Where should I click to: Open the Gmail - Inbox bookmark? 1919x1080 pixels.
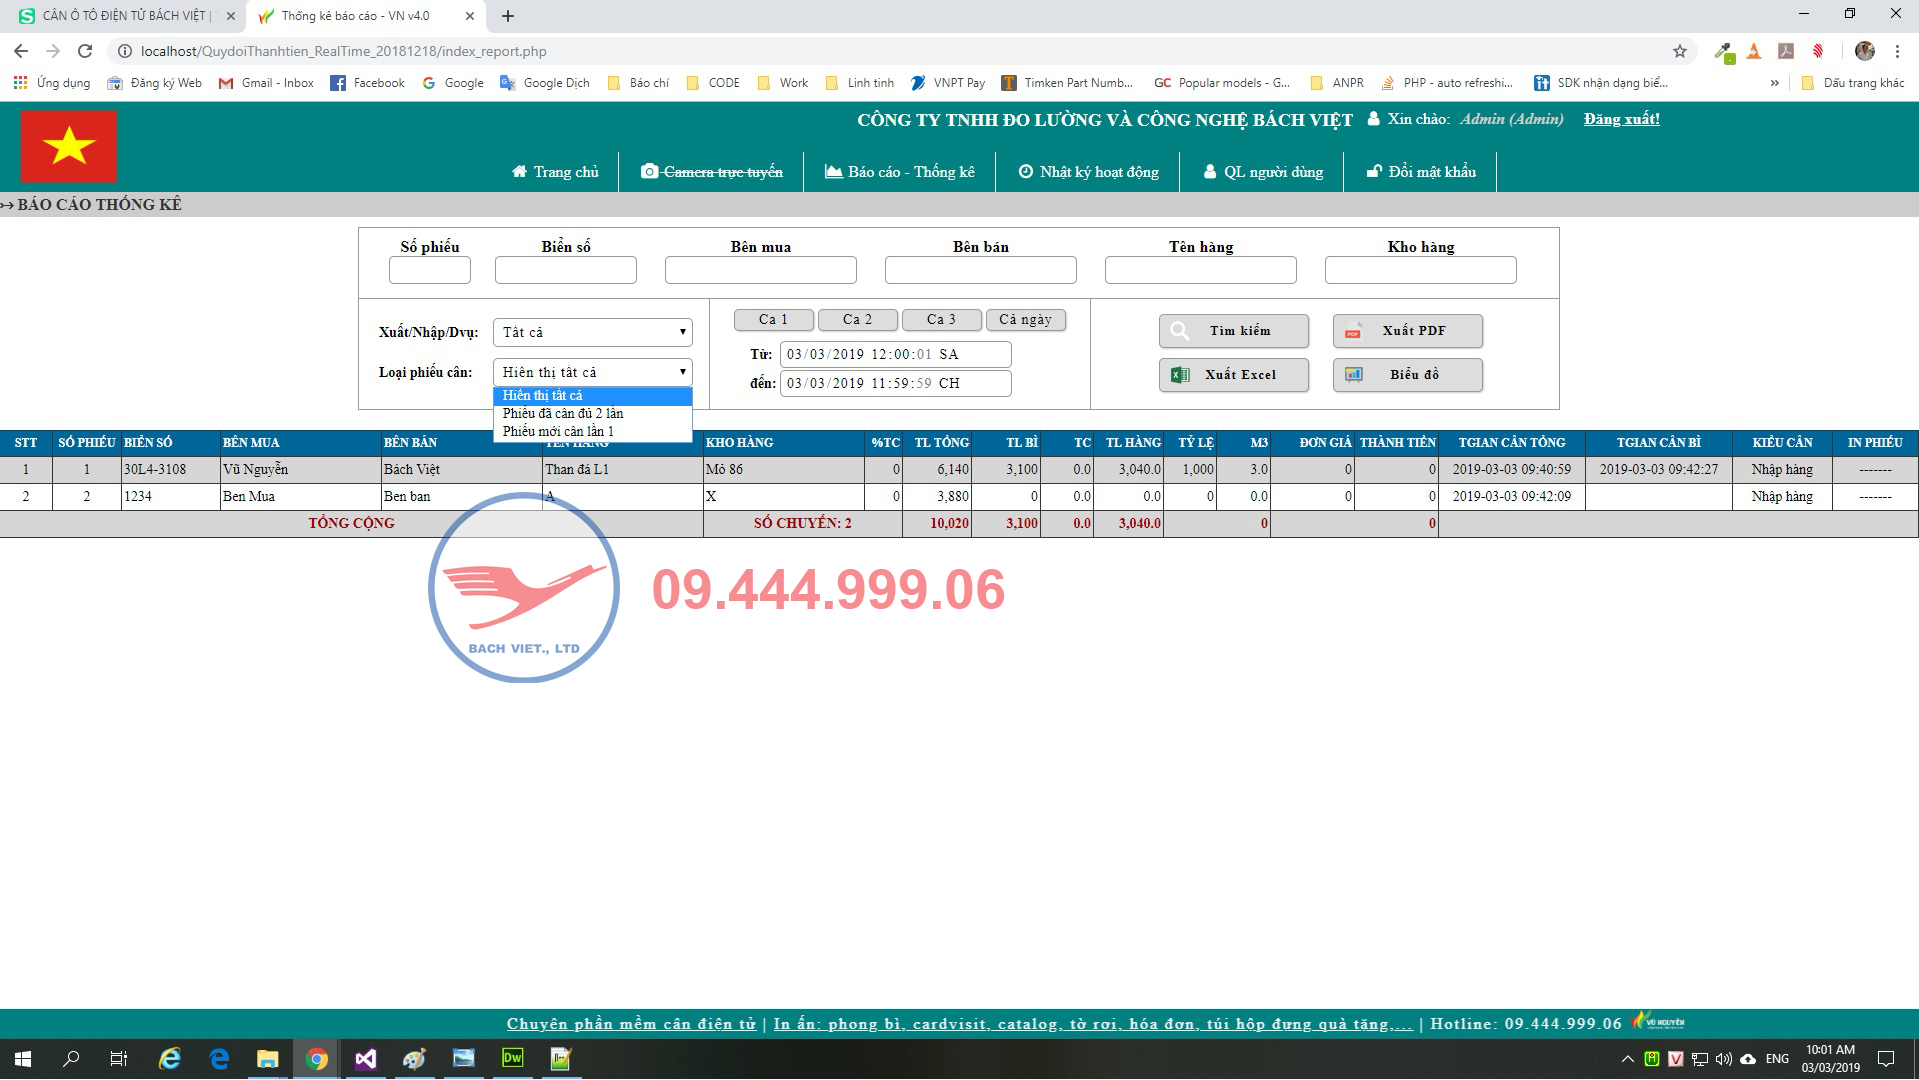click(x=267, y=83)
